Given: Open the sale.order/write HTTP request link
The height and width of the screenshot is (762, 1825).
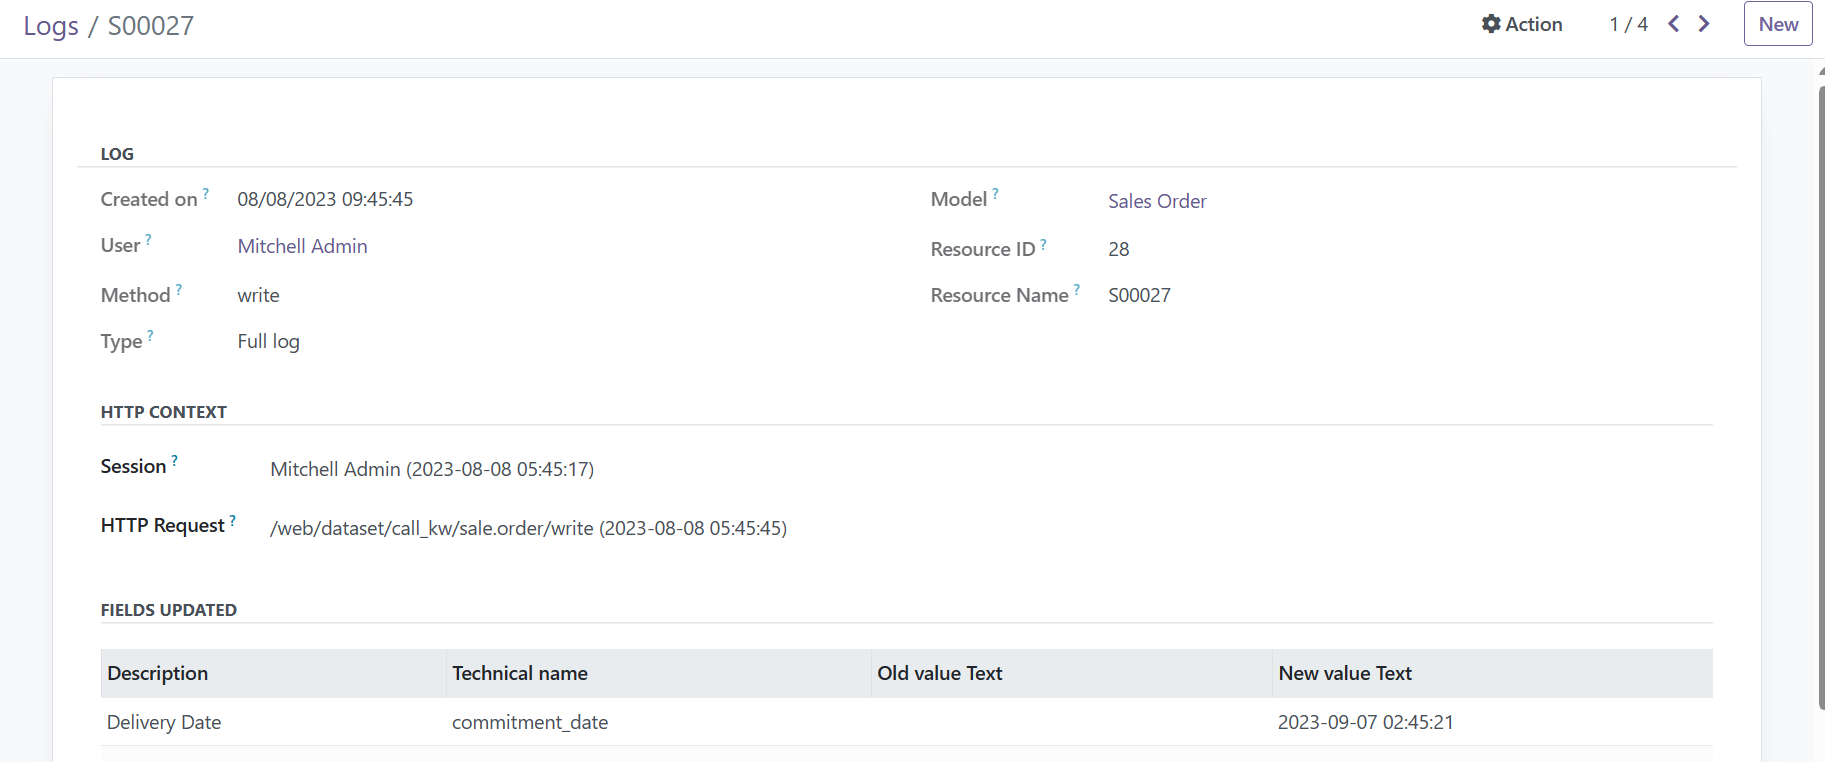Looking at the screenshot, I should pyautogui.click(x=528, y=528).
